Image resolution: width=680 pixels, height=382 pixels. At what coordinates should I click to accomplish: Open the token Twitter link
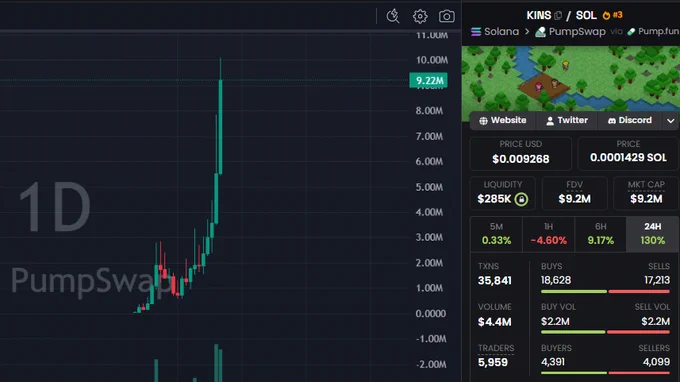click(x=567, y=121)
